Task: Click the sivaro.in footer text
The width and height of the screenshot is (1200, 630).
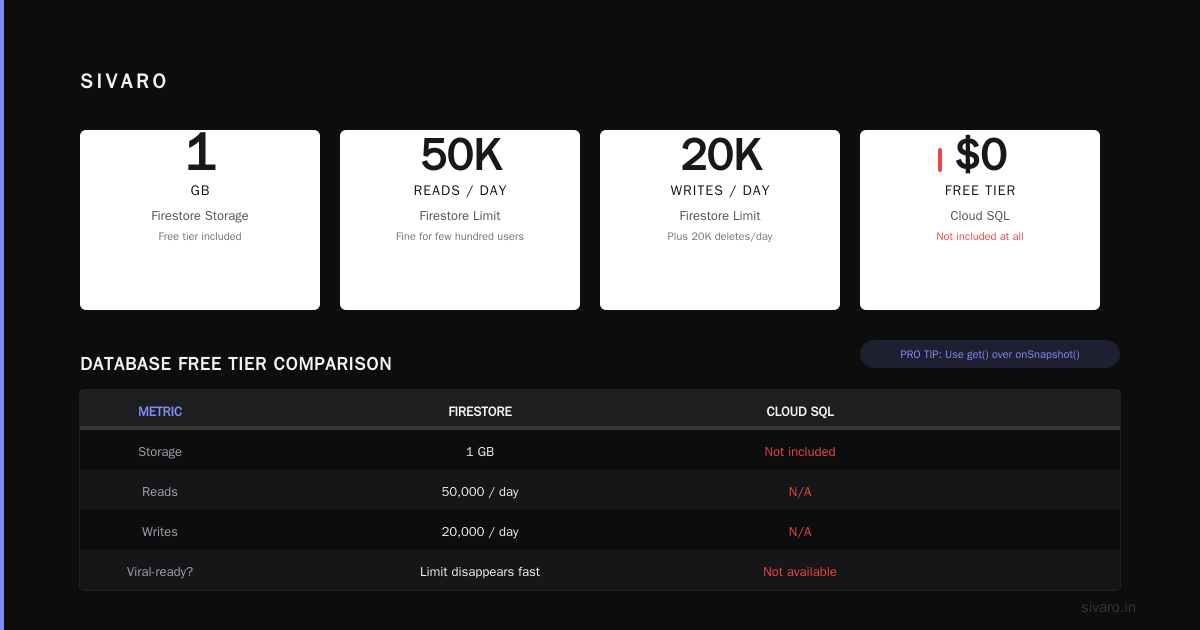Action: [x=1108, y=607]
